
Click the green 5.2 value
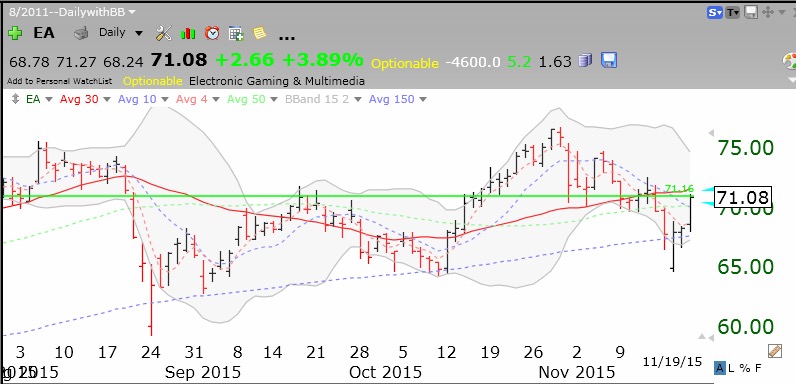(x=519, y=62)
